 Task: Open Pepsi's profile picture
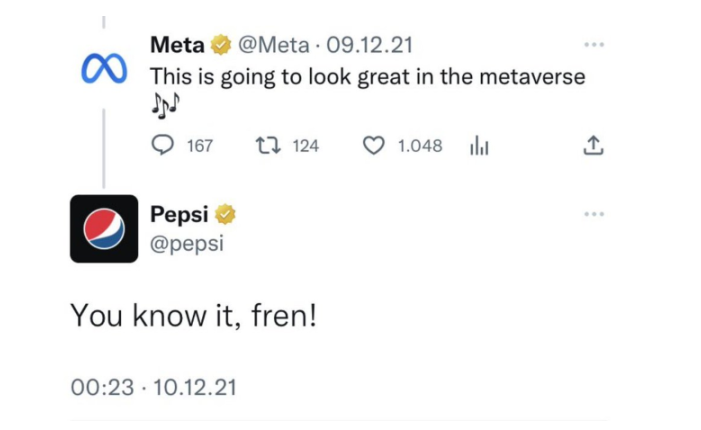[x=104, y=228]
